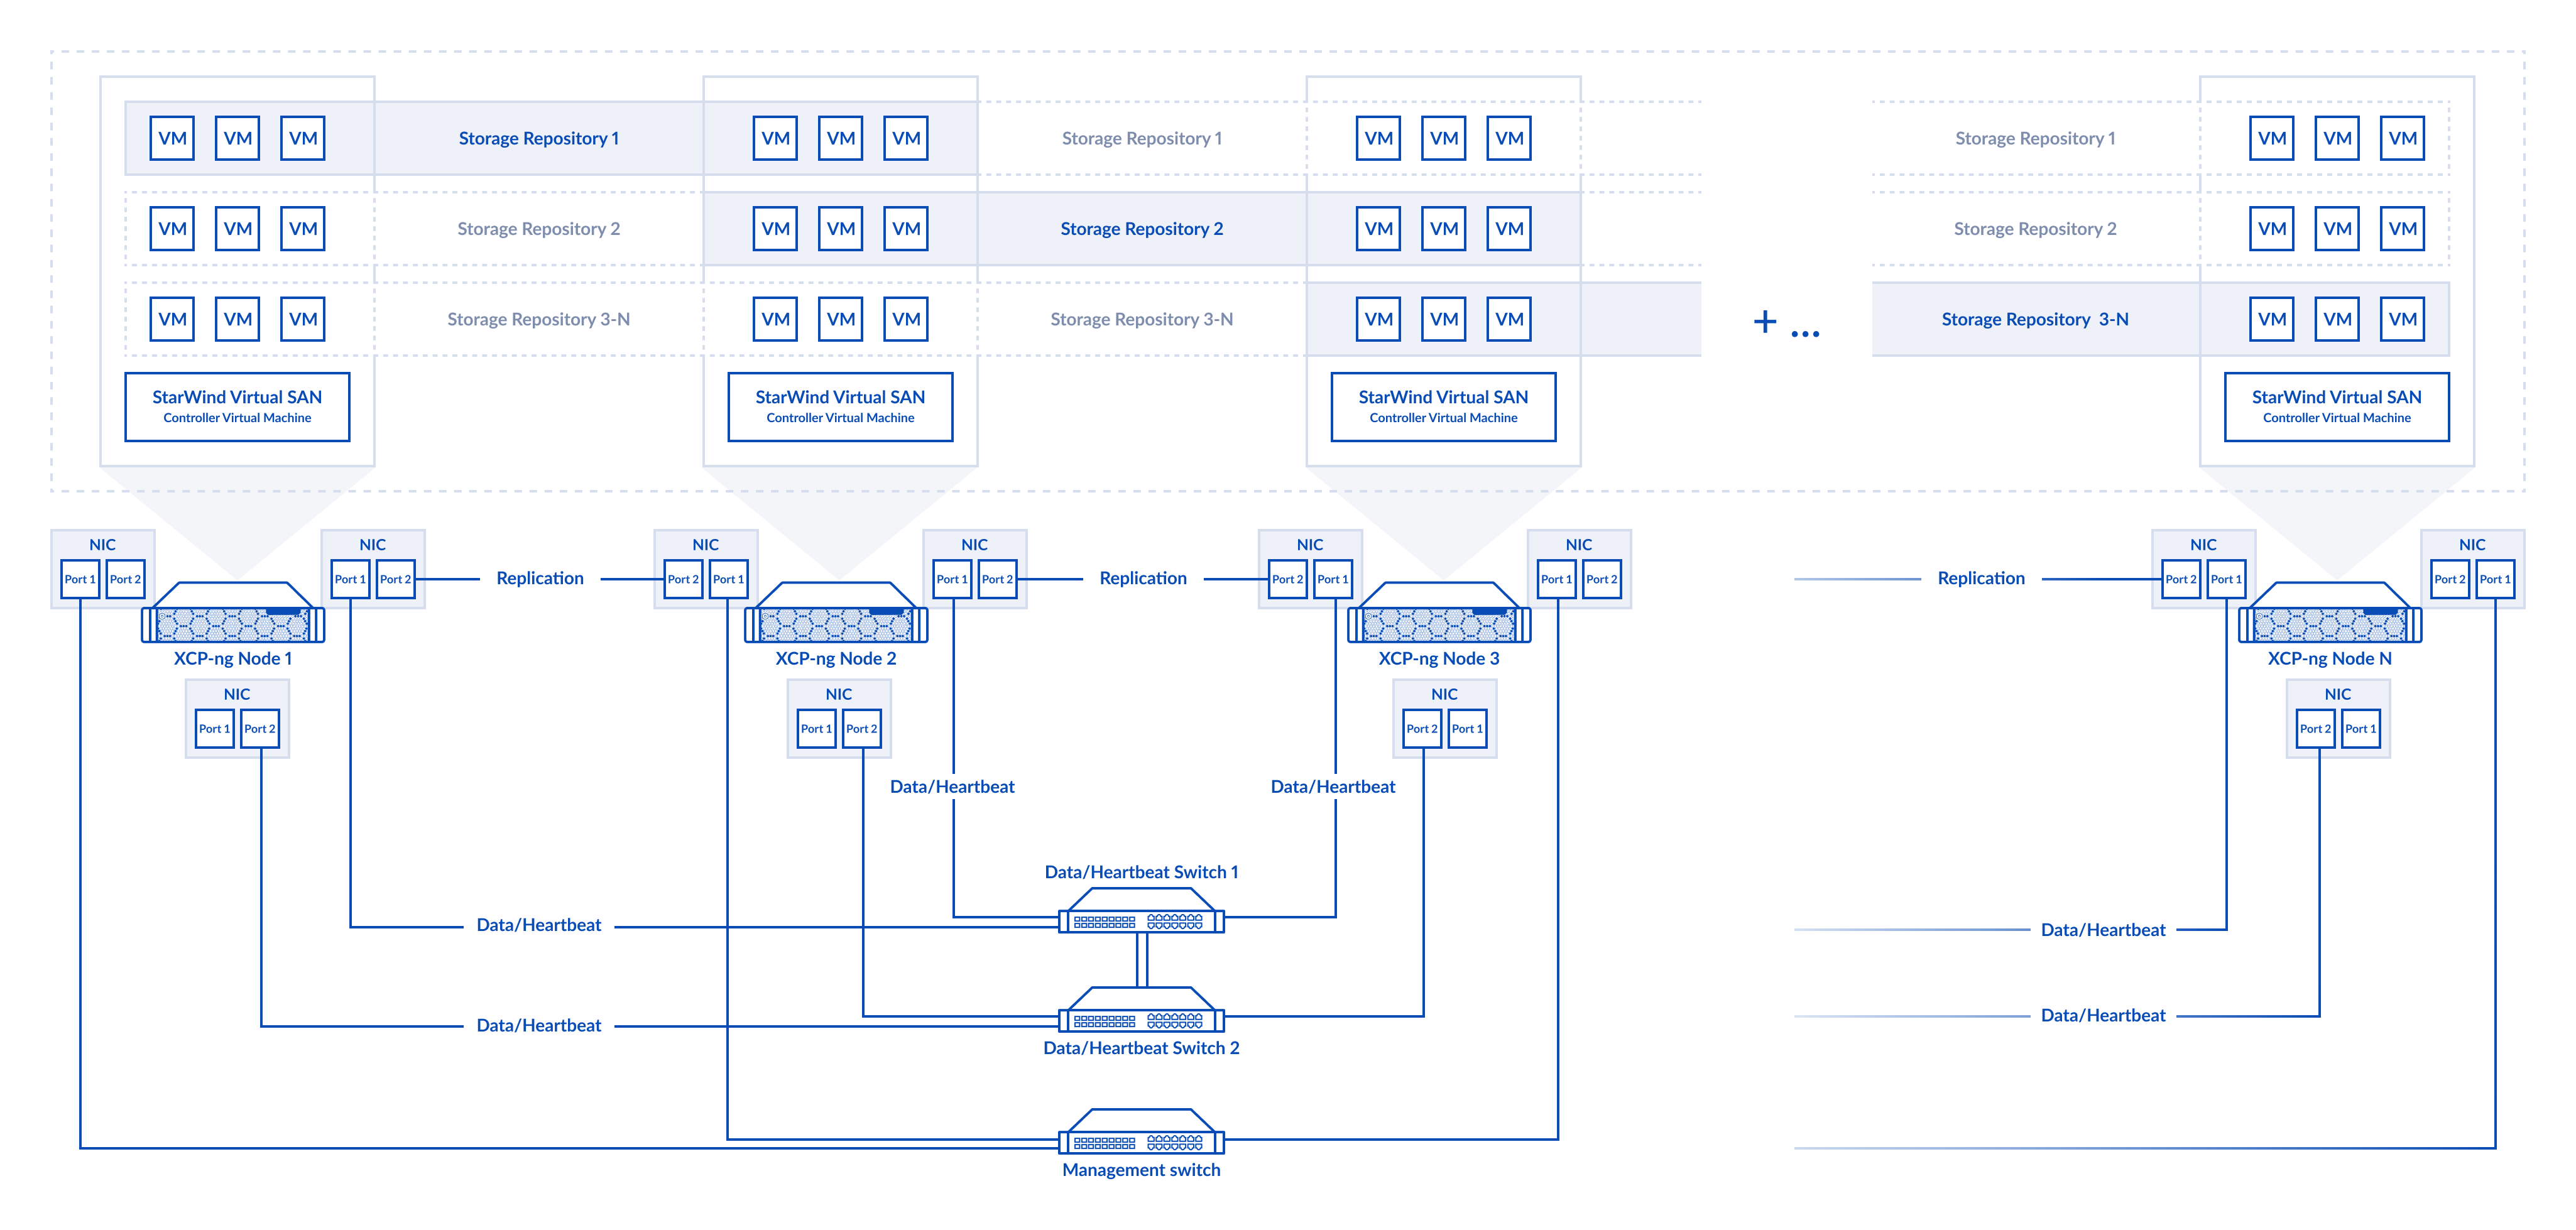Click the XCP-ng Node 3 server icon
Screen dimensions: 2576x1230
click(1439, 612)
